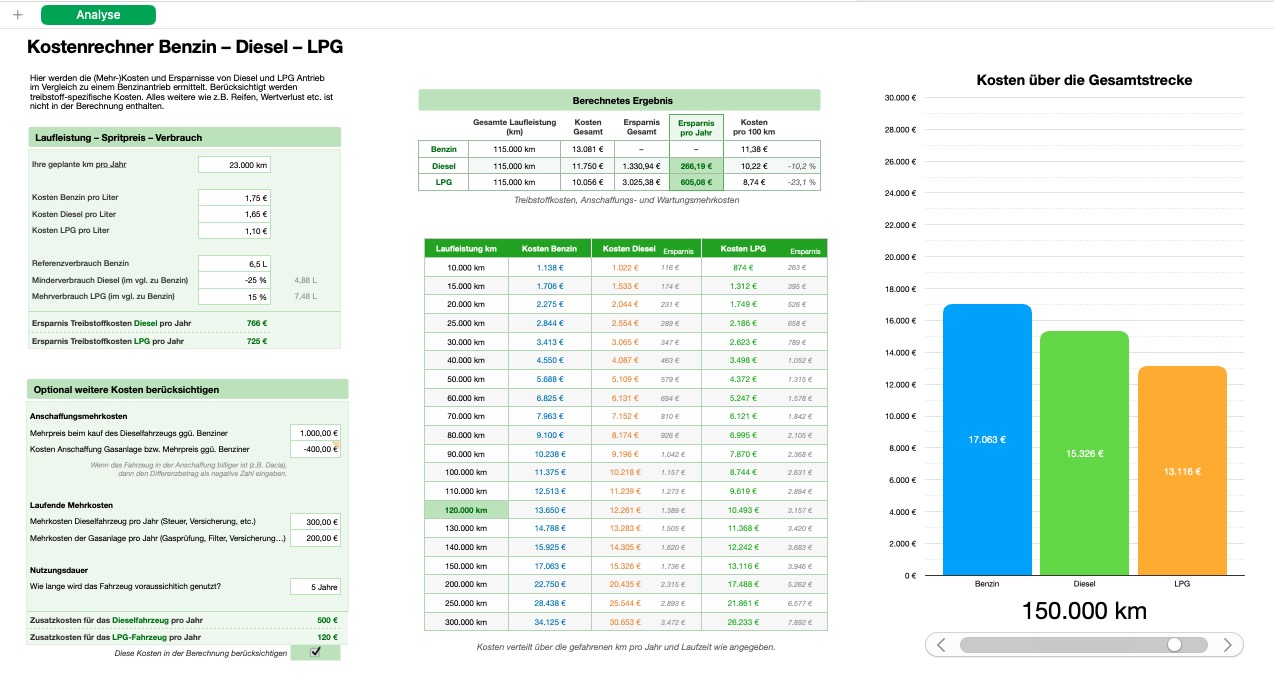The image size is (1274, 693).
Task: Select the planned km per year field
Action: point(234,165)
